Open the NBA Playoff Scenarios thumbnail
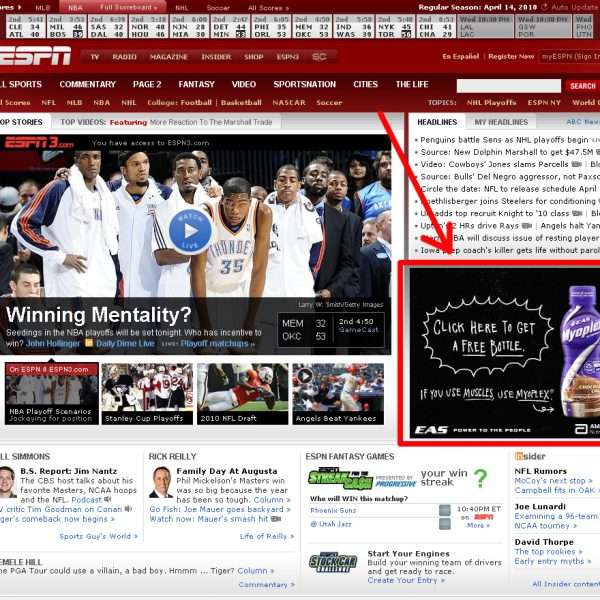 click(x=52, y=394)
